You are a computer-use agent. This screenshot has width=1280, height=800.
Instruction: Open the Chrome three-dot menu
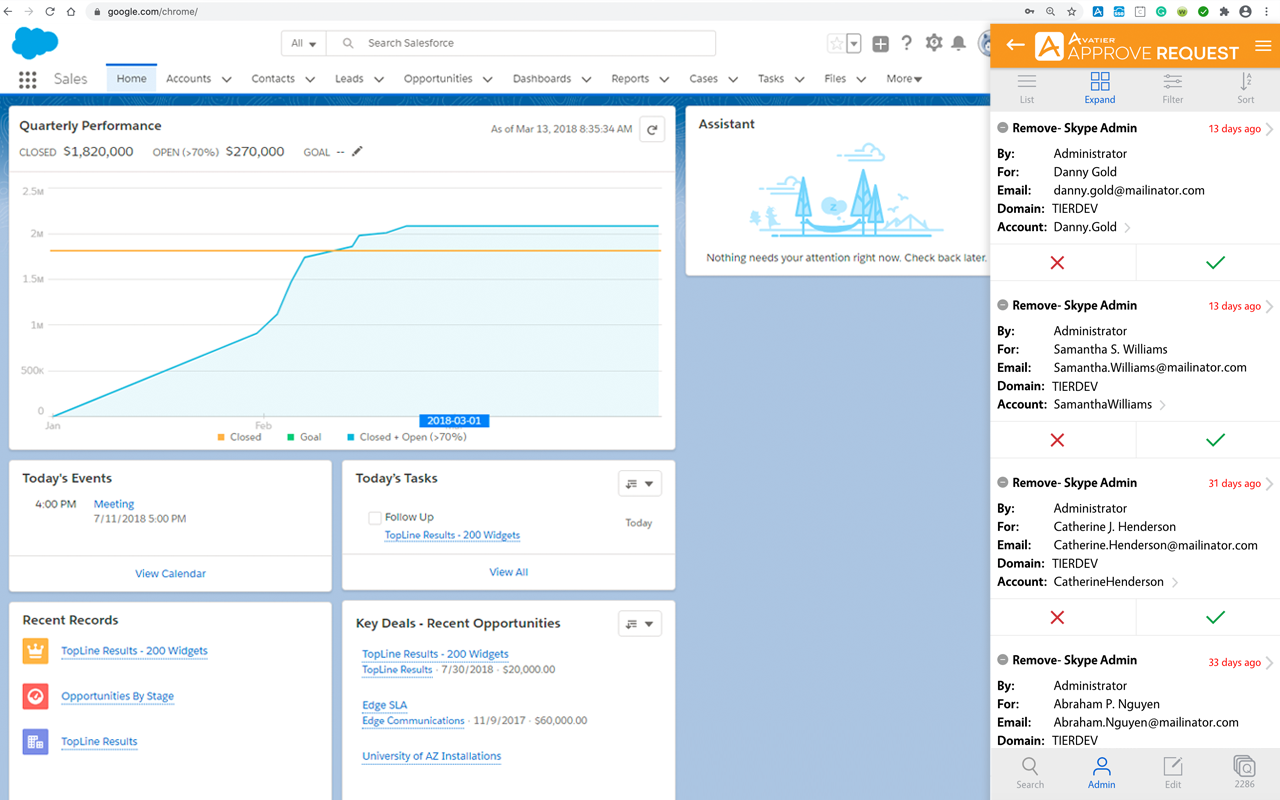click(1267, 12)
